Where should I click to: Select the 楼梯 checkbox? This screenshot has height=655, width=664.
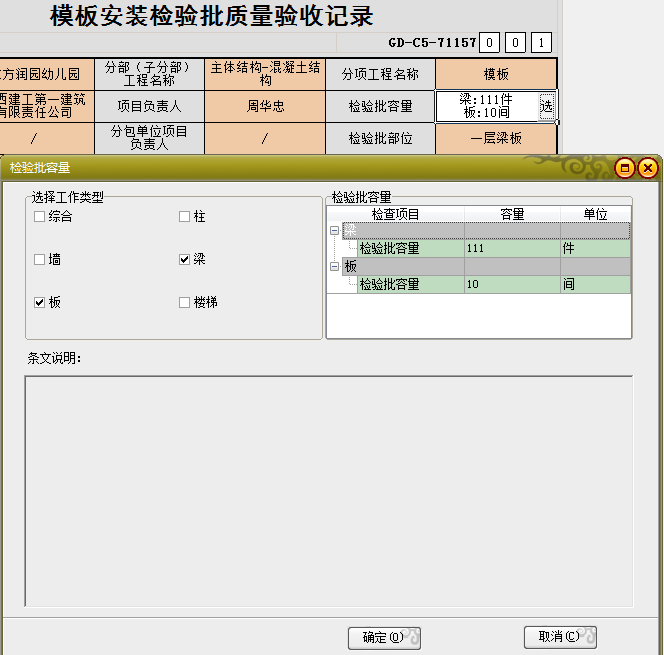pyautogui.click(x=185, y=303)
